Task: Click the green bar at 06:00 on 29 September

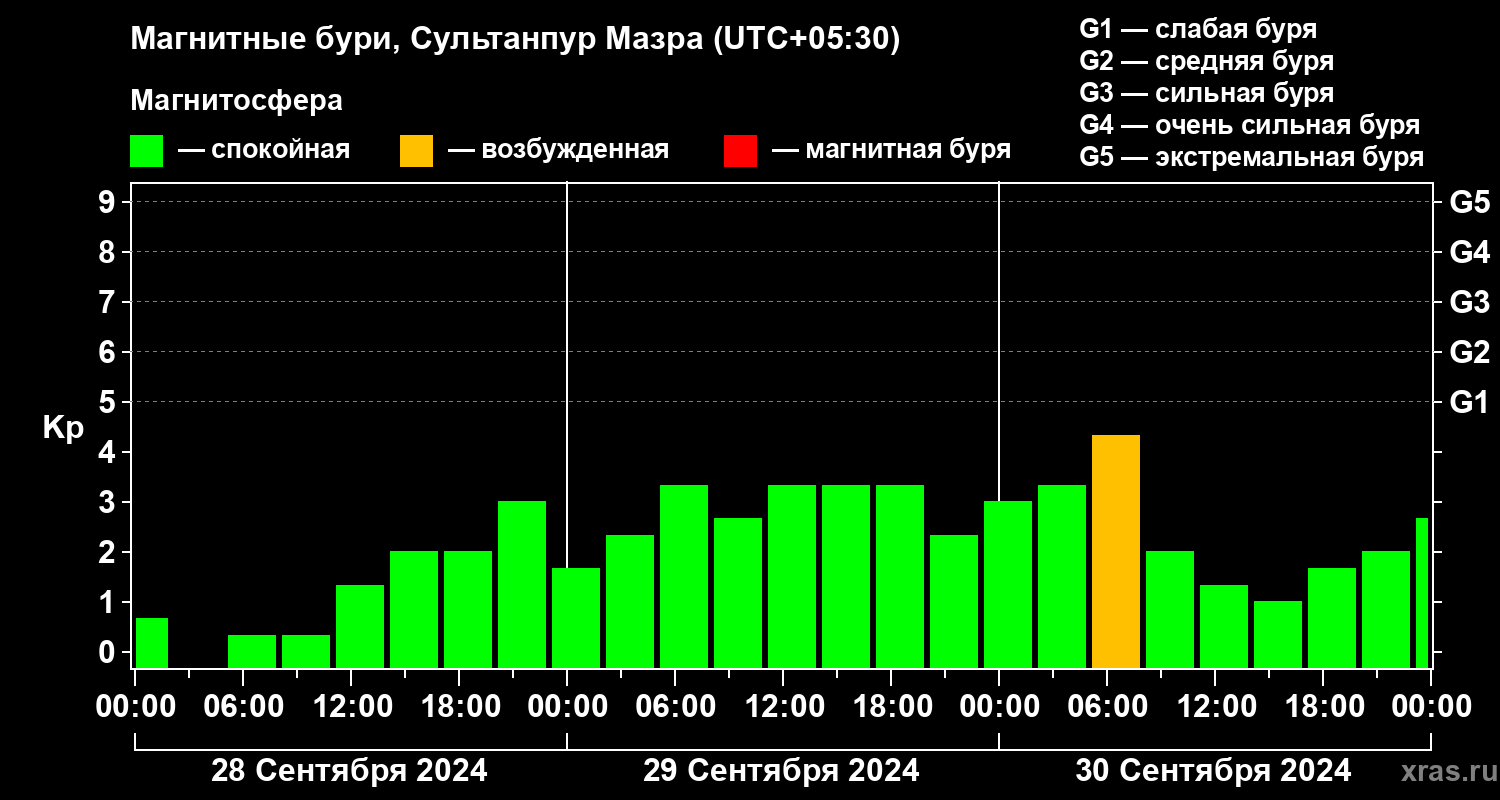Action: pyautogui.click(x=684, y=576)
